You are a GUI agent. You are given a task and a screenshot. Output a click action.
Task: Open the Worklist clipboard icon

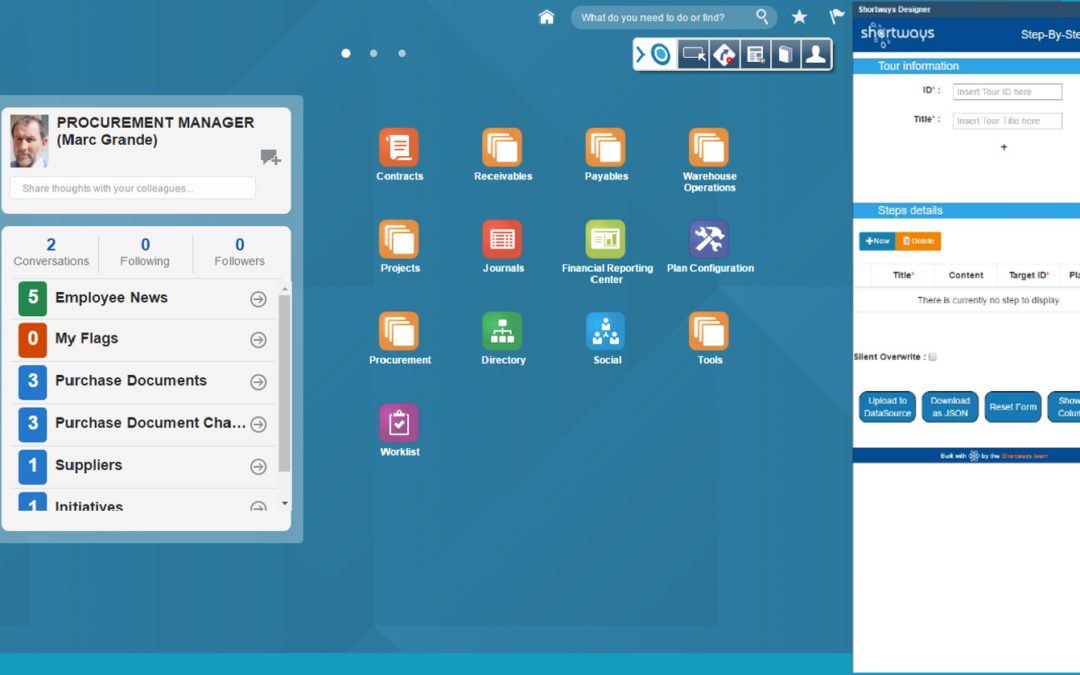[x=399, y=423]
